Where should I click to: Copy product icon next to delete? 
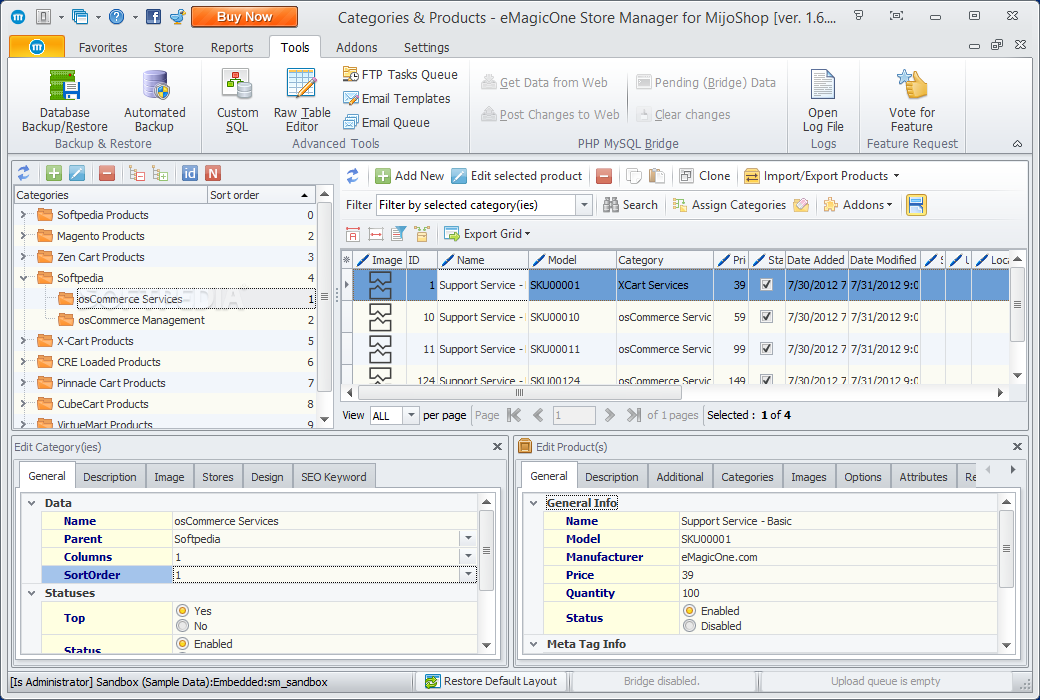(634, 176)
